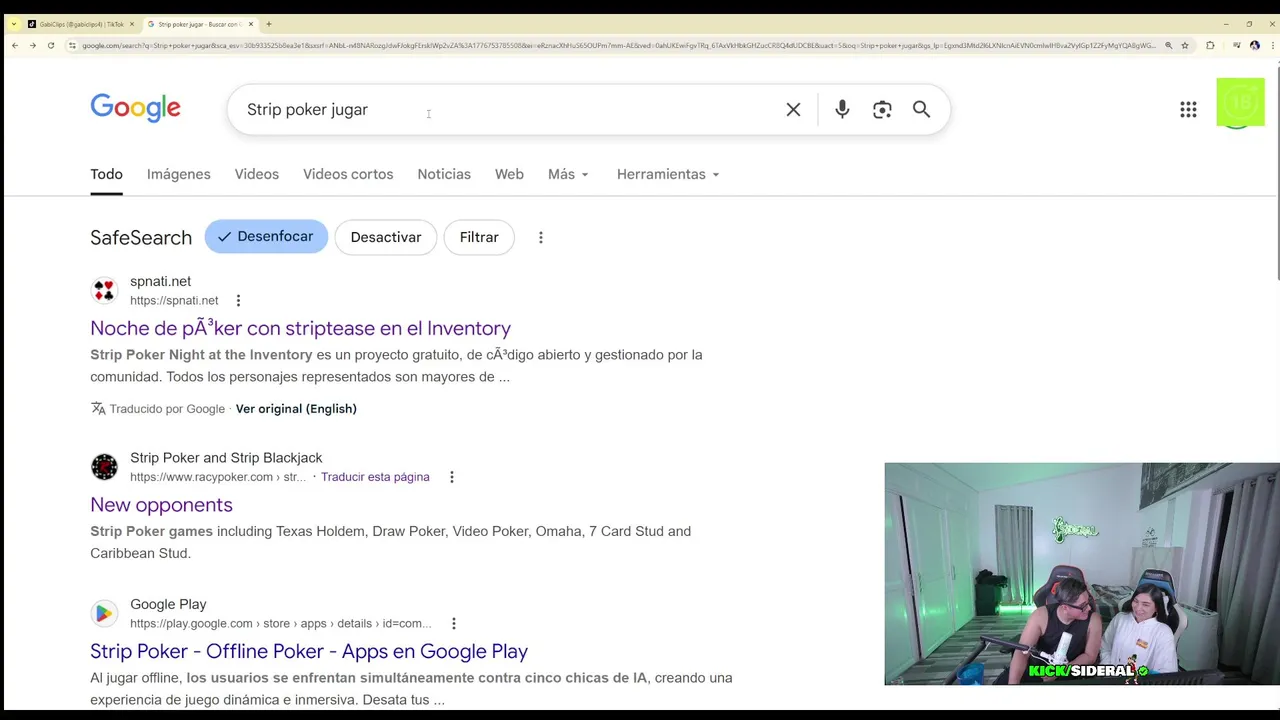The width and height of the screenshot is (1280, 720).
Task: Click 'Traducir esta página' link
Action: click(x=375, y=477)
